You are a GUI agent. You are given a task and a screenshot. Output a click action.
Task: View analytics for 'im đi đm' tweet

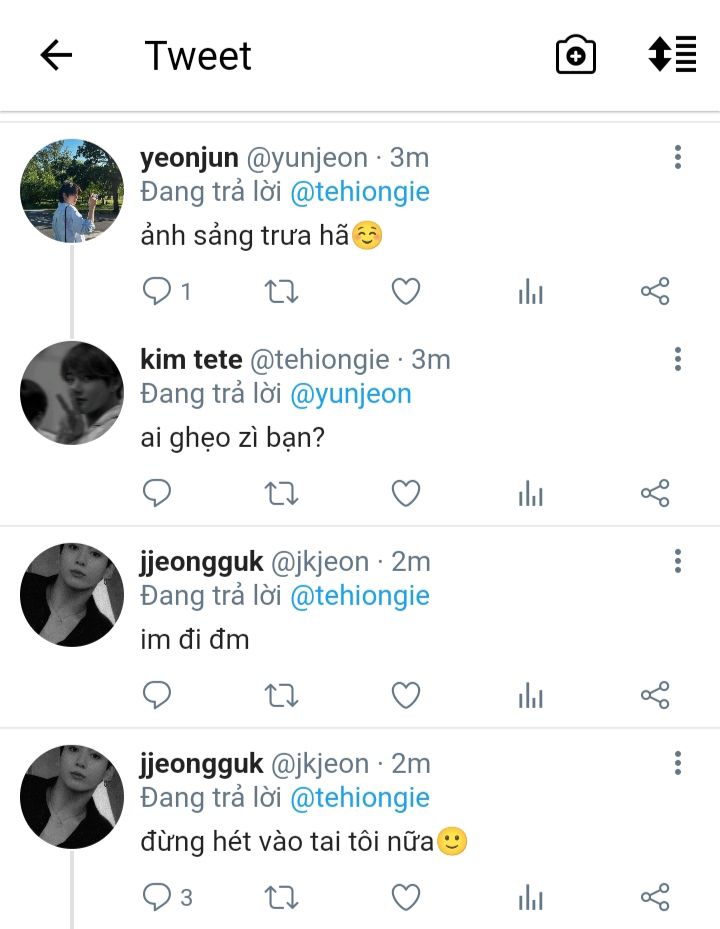click(530, 695)
